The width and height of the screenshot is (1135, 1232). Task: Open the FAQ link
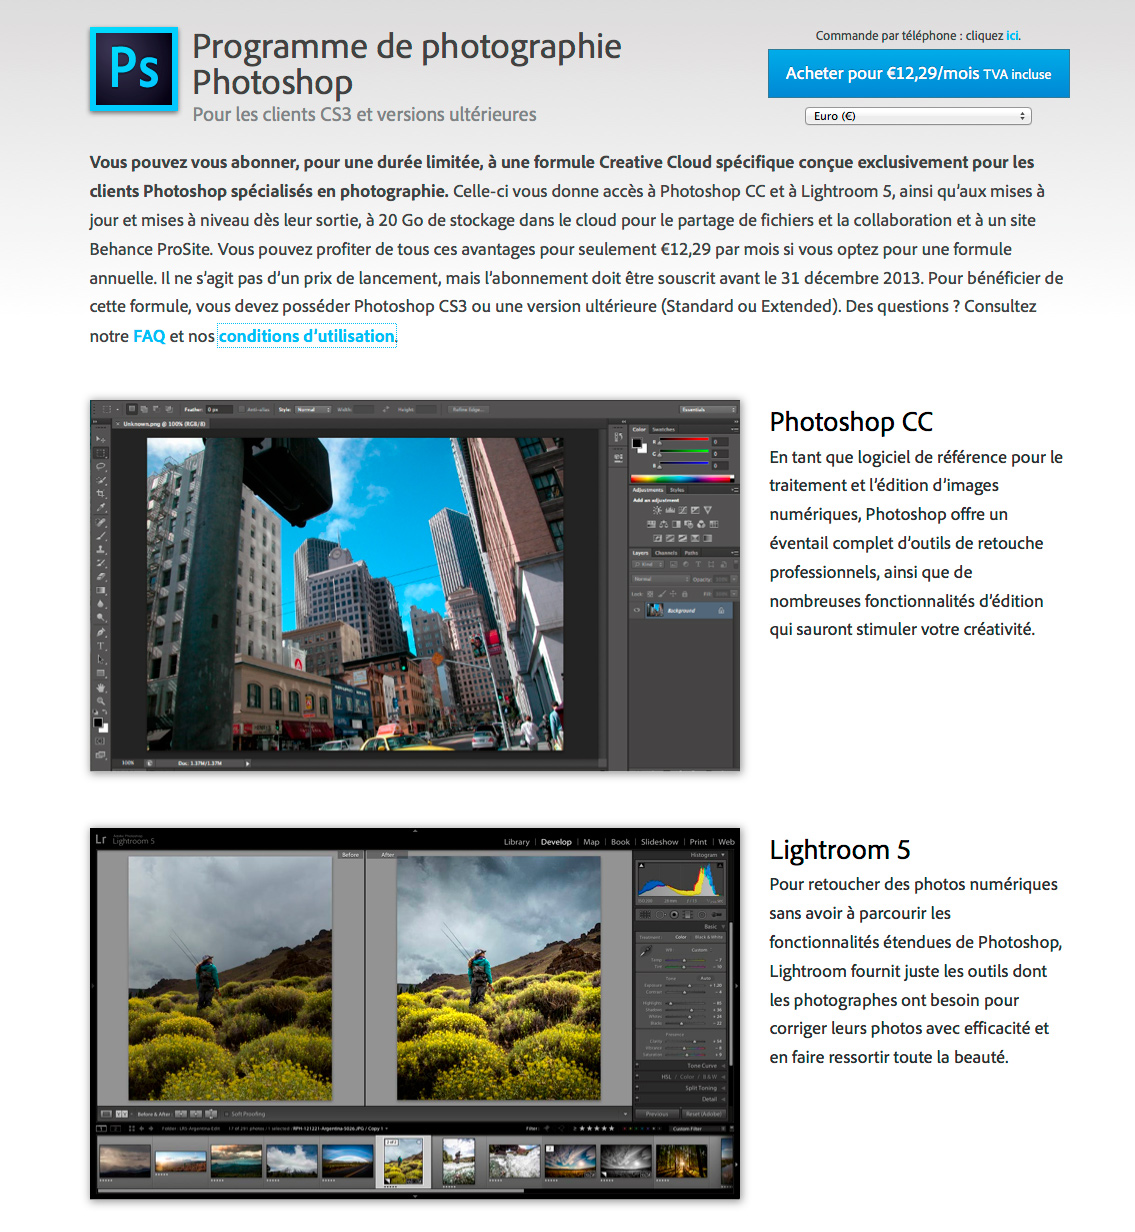click(149, 336)
